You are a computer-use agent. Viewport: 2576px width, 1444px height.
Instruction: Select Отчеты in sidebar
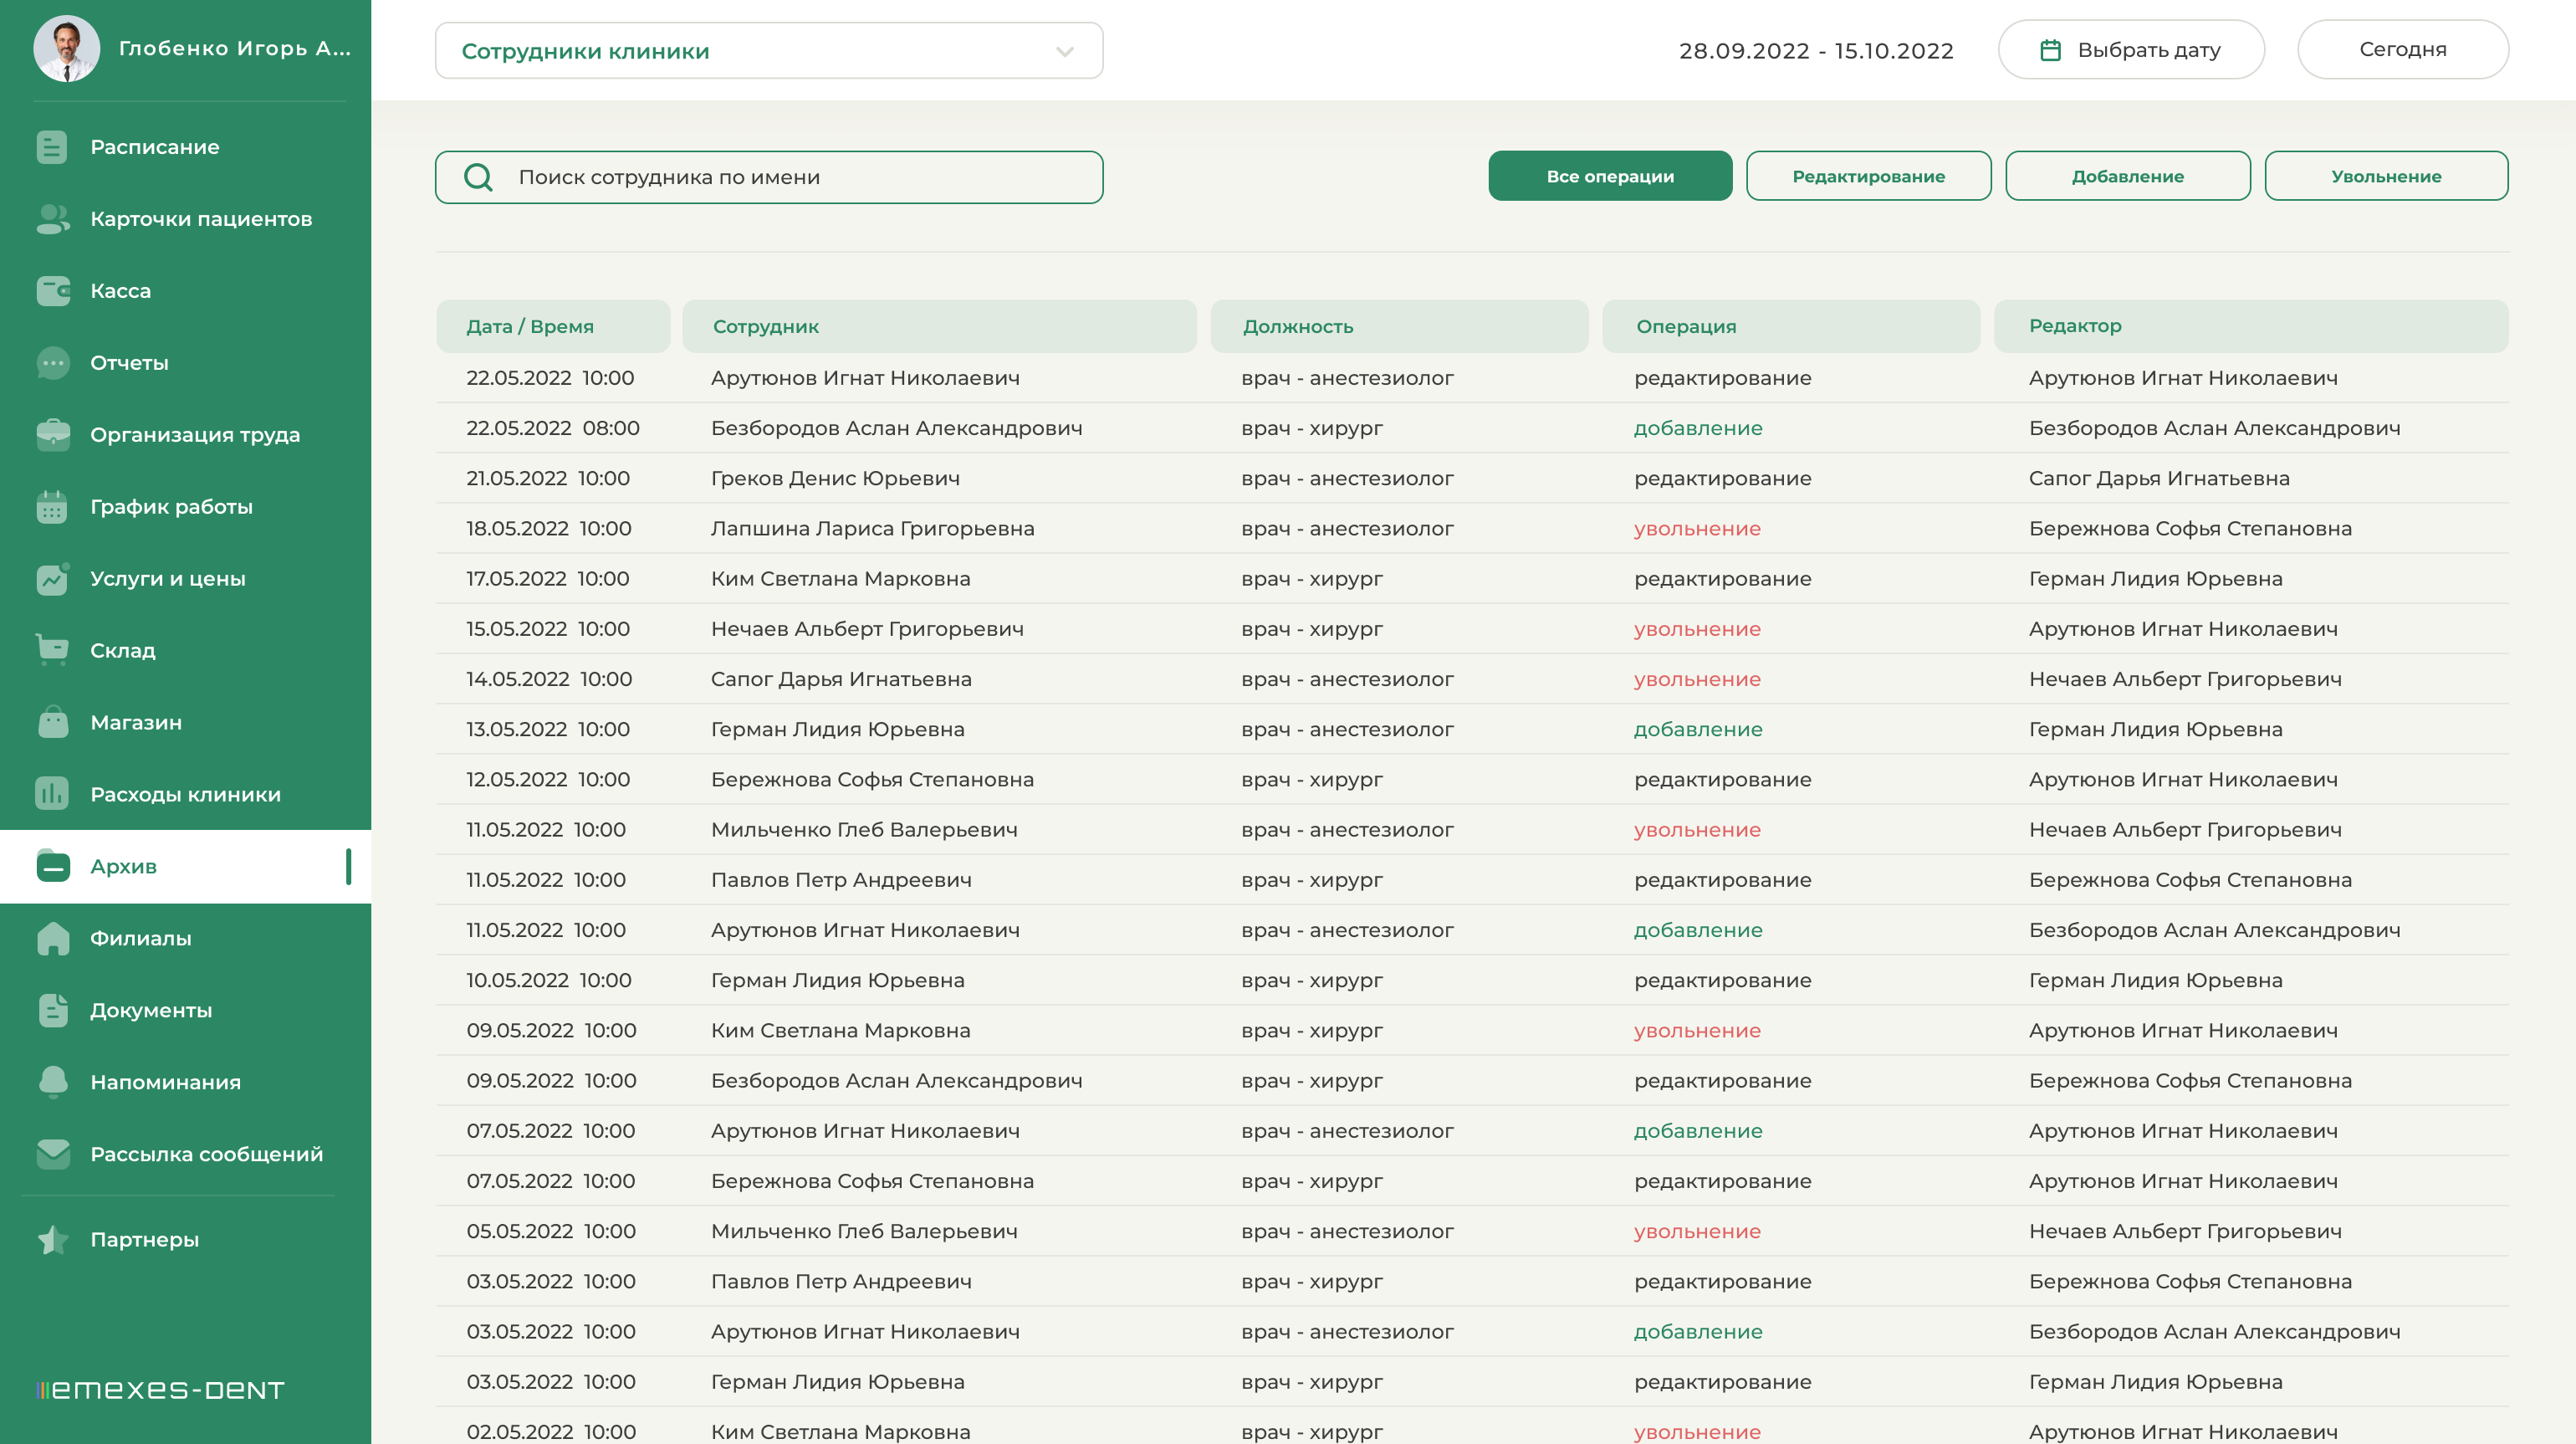(129, 363)
